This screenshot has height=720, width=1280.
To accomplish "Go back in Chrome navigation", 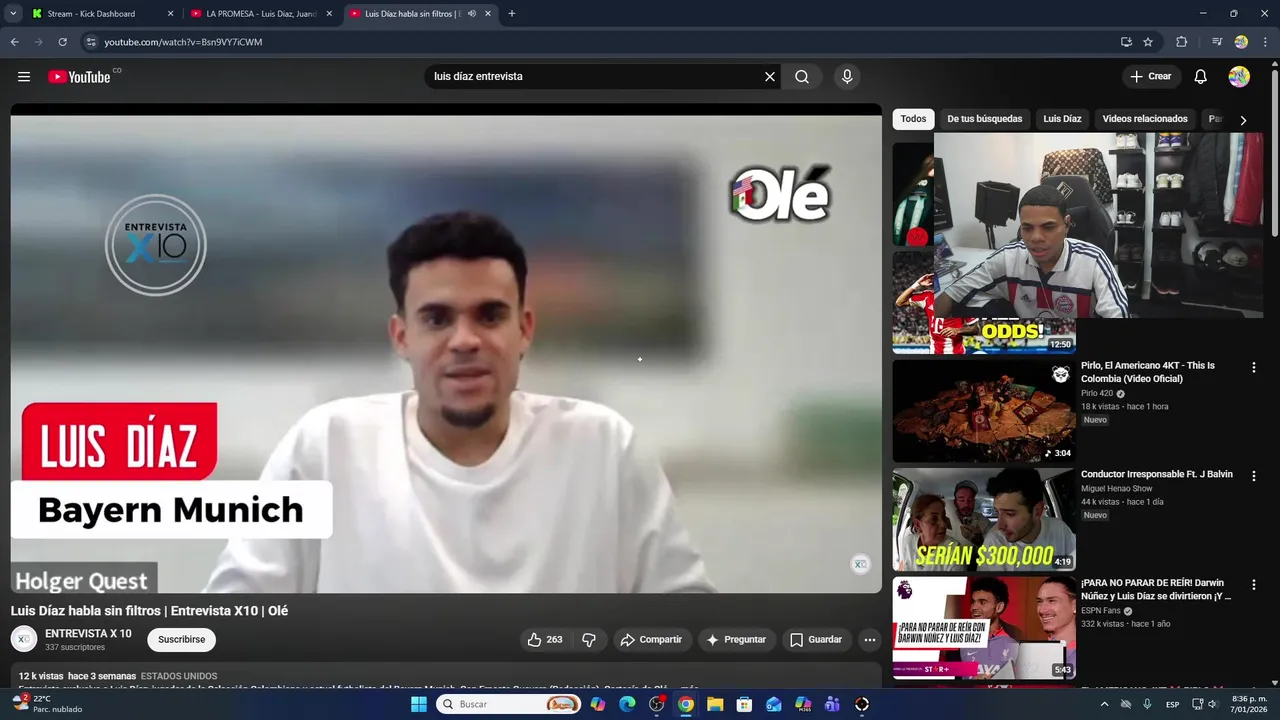I will (x=14, y=42).
